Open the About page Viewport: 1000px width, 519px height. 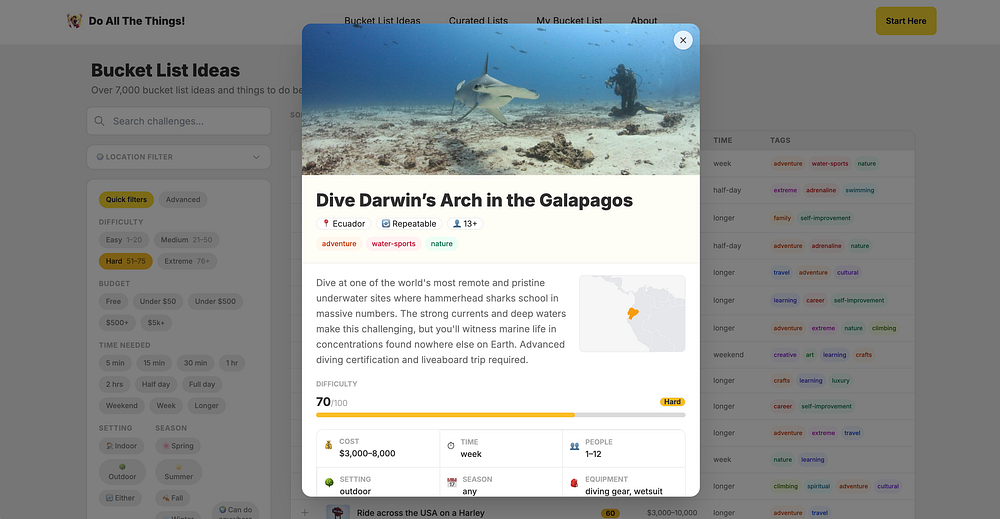click(643, 20)
